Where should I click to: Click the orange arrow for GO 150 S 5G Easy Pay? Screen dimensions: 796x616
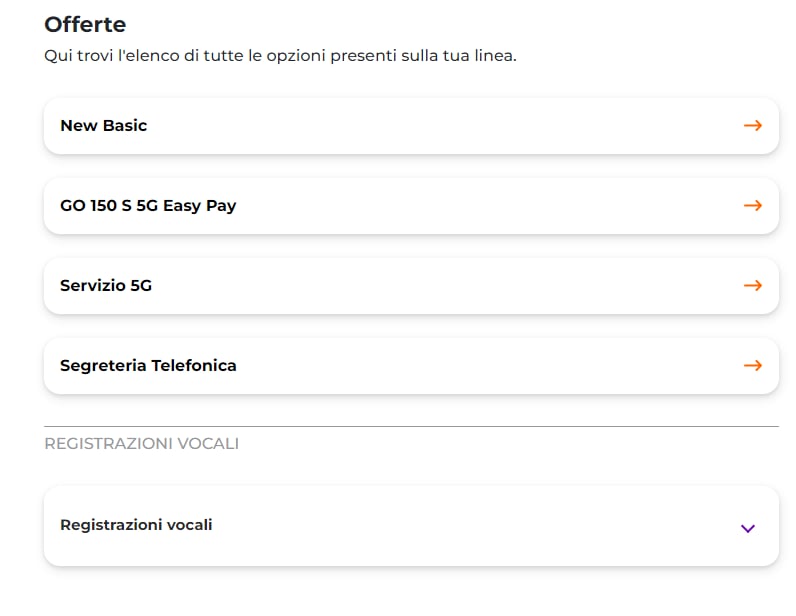pyautogui.click(x=753, y=206)
